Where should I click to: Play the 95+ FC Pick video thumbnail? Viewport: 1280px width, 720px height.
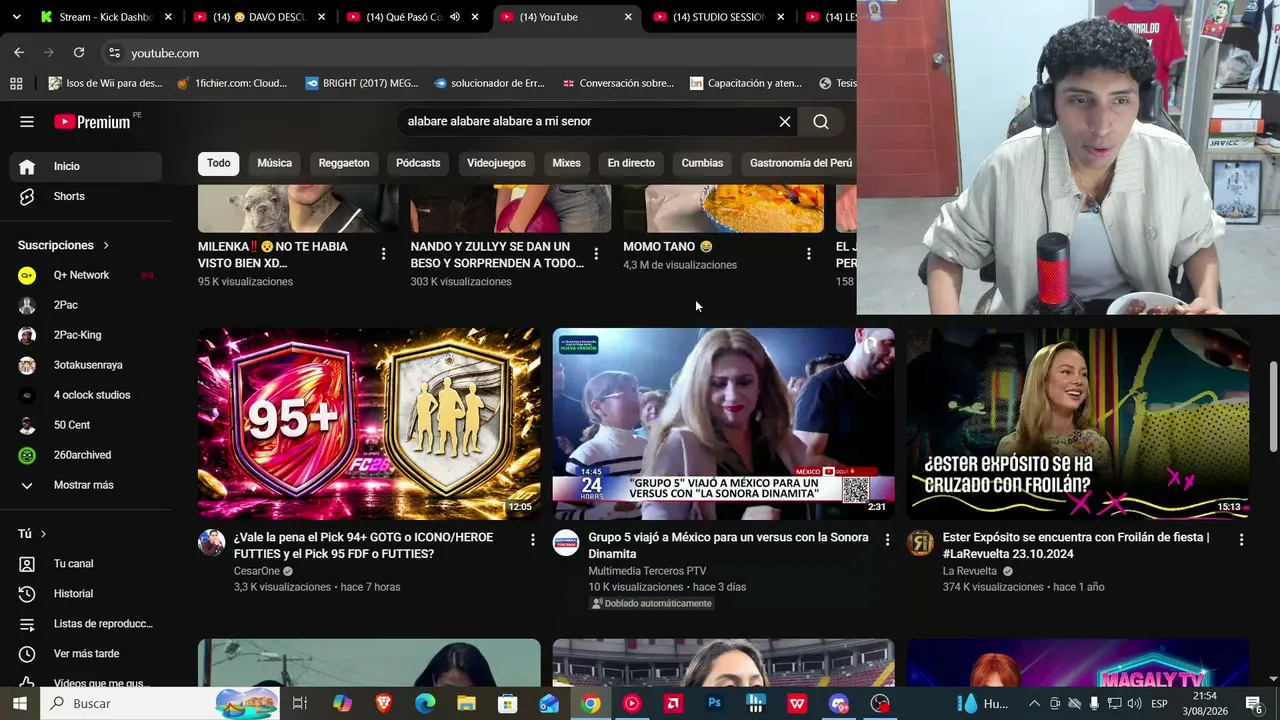(369, 424)
